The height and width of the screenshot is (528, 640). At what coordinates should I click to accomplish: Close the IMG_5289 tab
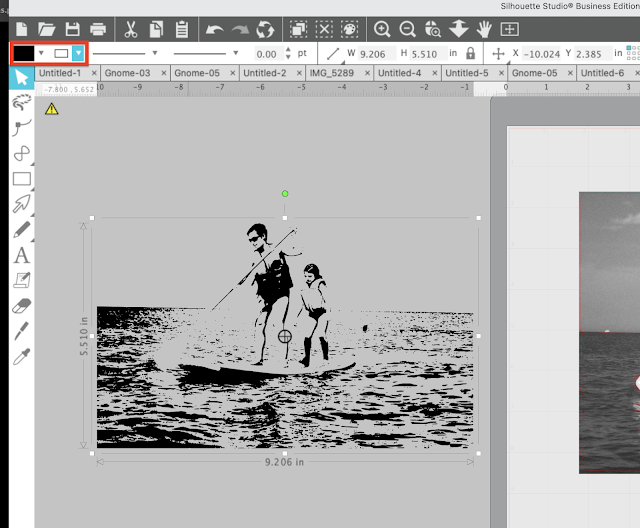pyautogui.click(x=367, y=73)
